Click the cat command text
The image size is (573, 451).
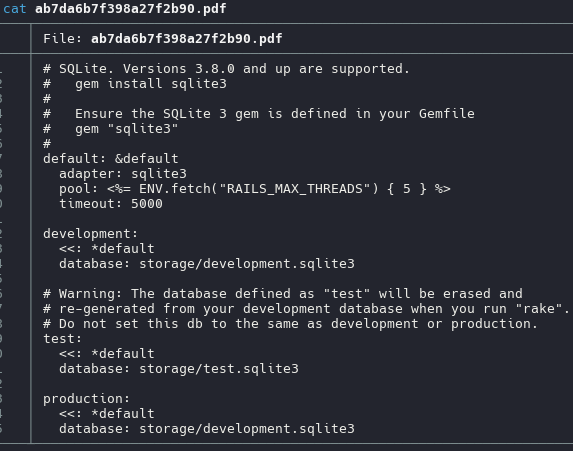click(14, 9)
